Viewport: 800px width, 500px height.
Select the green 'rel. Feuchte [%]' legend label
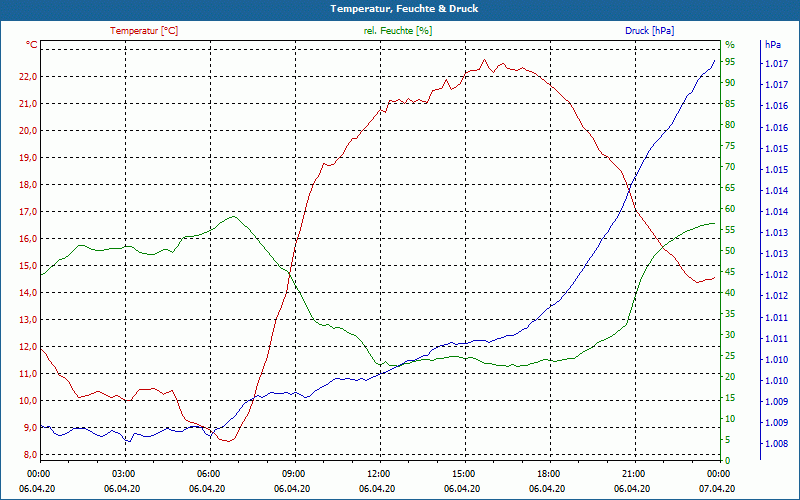pos(397,31)
